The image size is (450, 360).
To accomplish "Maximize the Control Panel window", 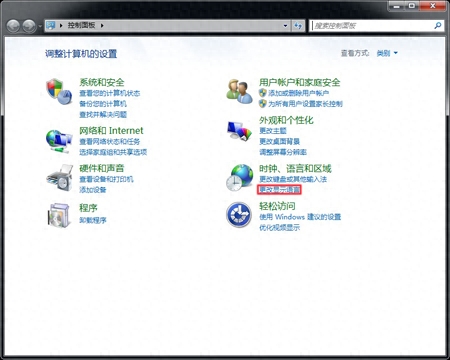I will coord(412,6).
